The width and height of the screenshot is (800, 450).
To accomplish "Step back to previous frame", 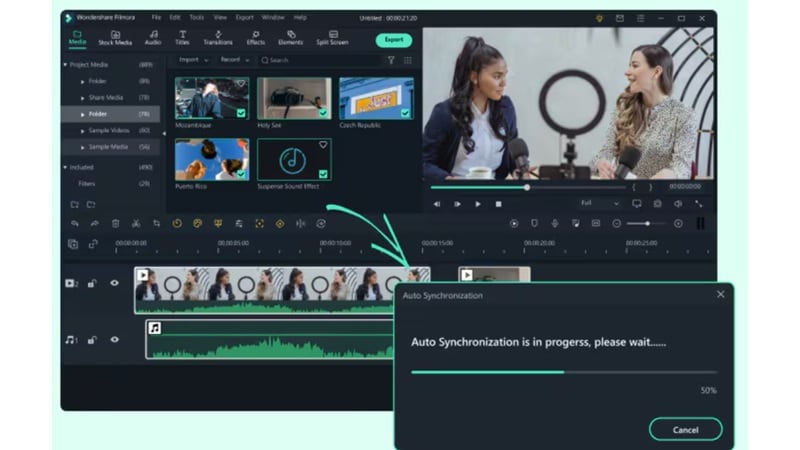I will click(437, 204).
